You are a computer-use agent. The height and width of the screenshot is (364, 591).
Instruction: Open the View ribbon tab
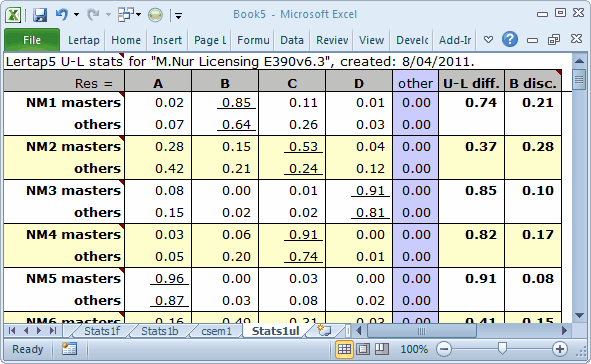pyautogui.click(x=371, y=40)
